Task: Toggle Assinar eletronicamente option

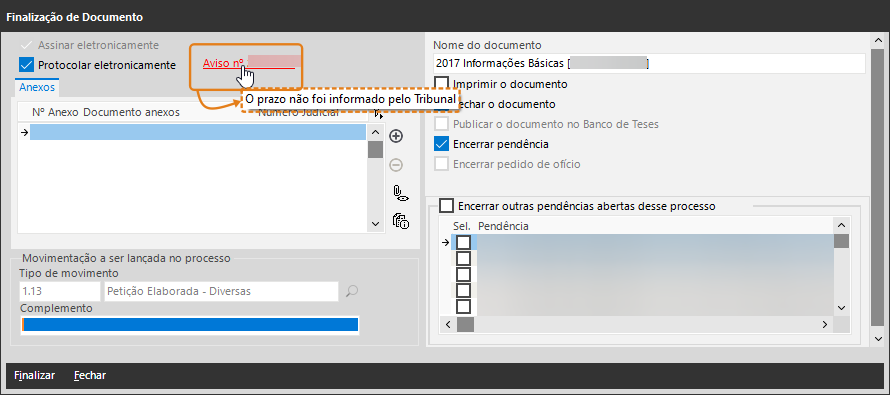Action: 89,45
